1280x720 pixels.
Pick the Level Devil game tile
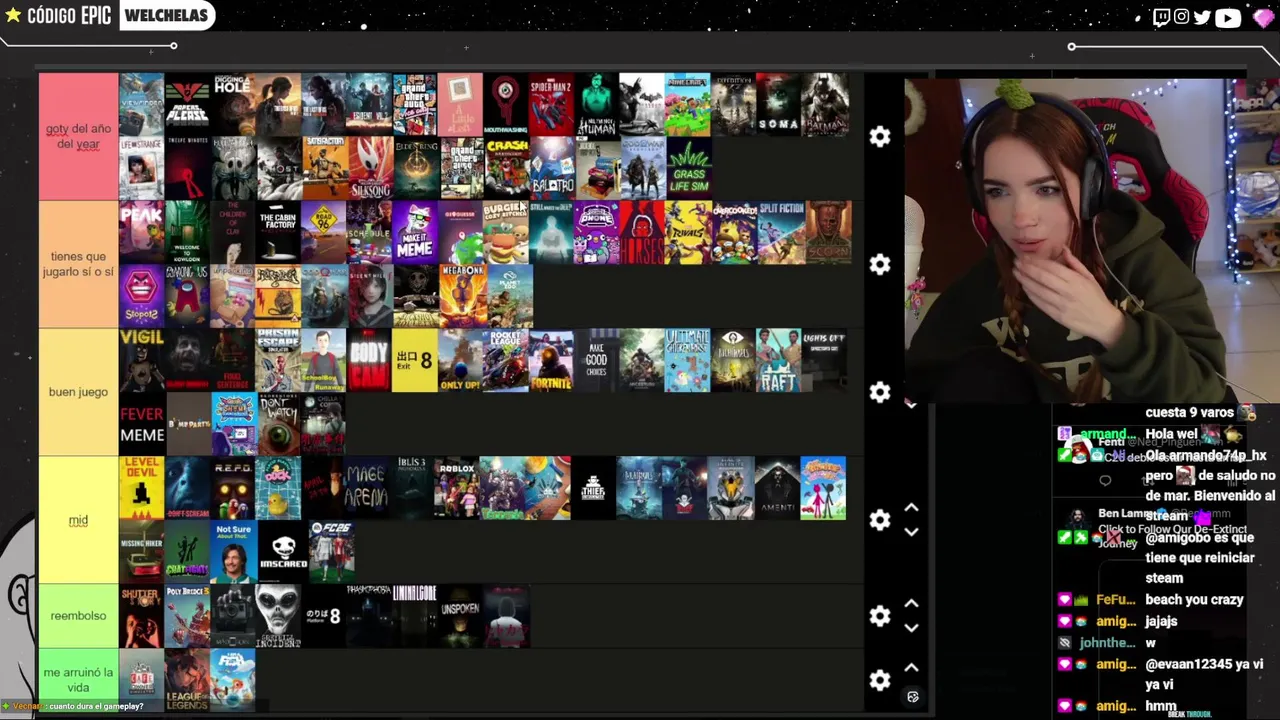[141, 488]
